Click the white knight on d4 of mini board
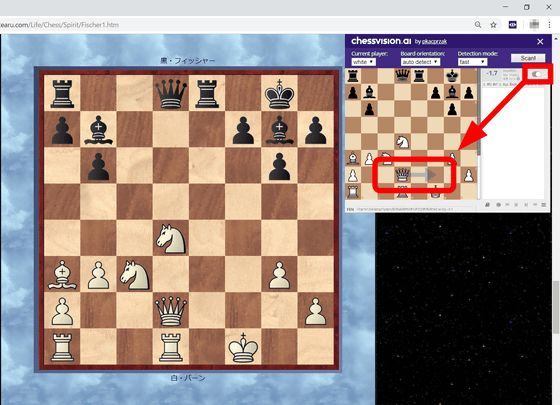560x405 pixels. [x=402, y=142]
